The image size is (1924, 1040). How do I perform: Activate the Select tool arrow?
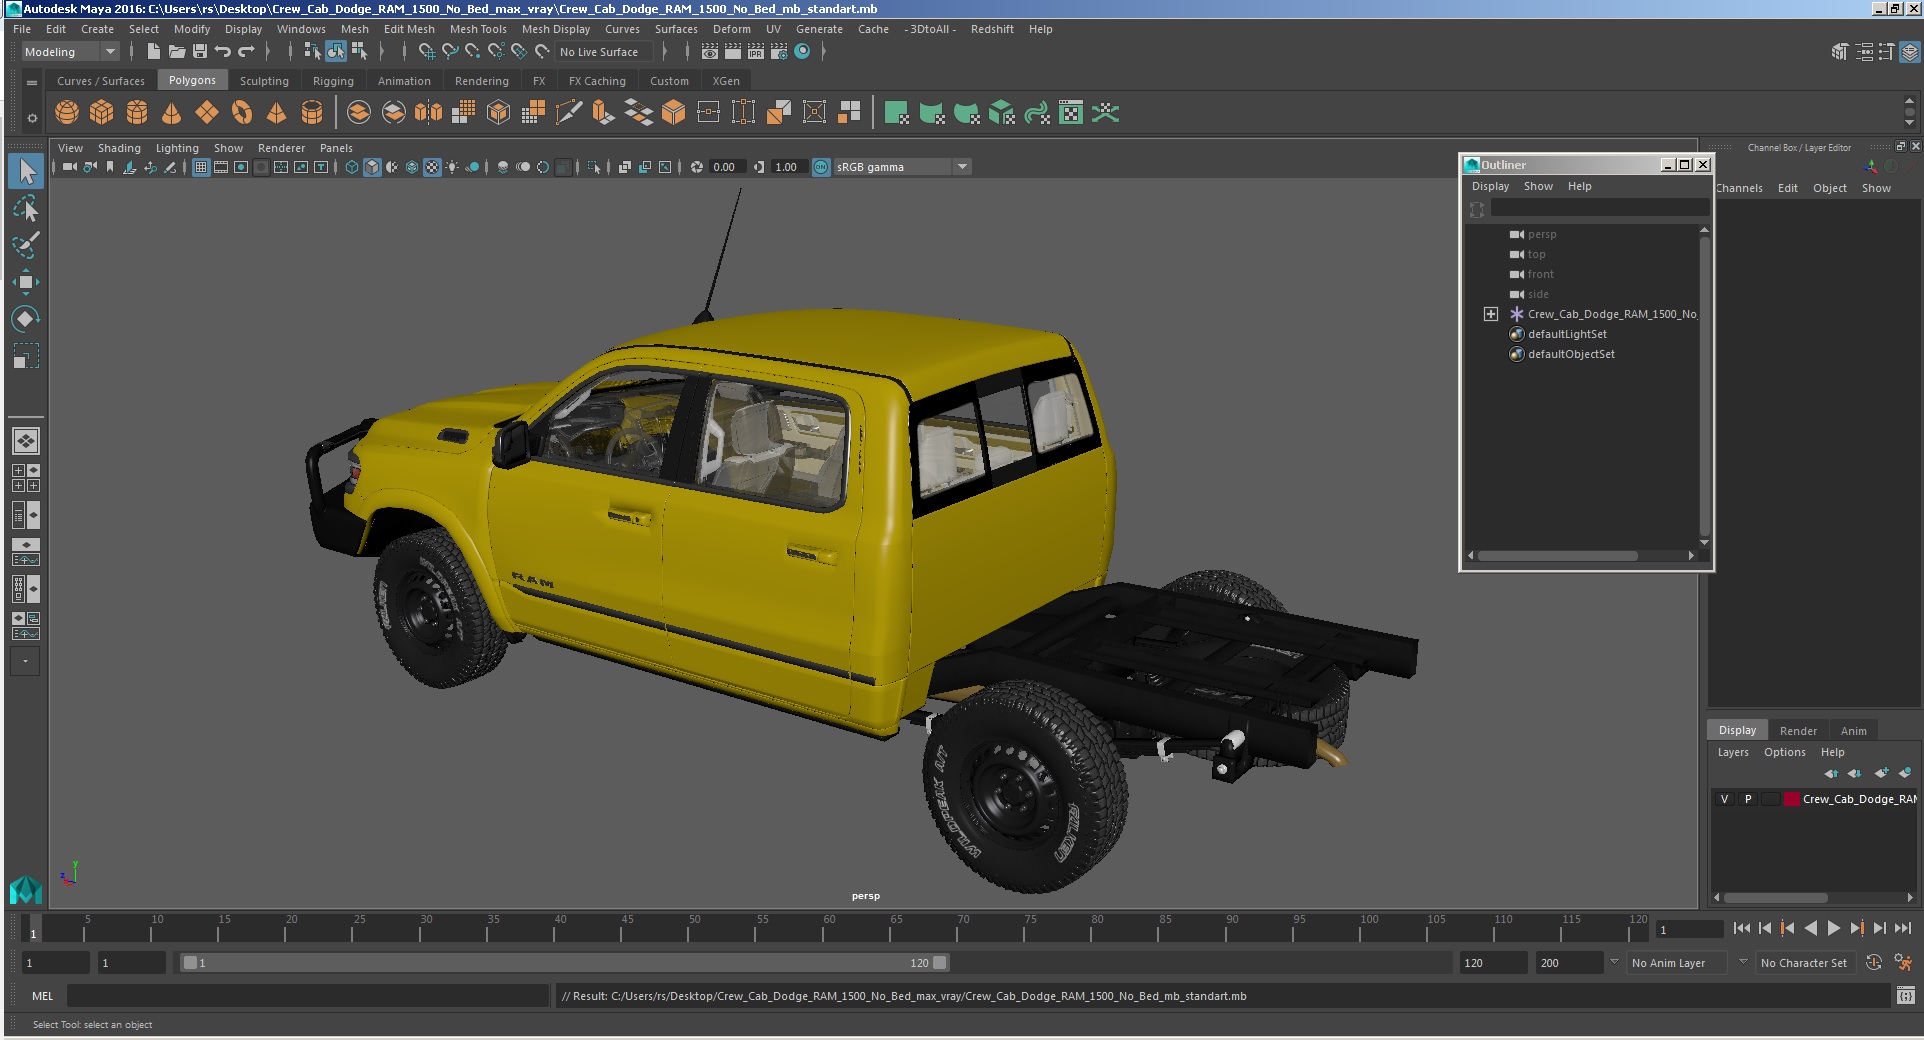tap(26, 171)
